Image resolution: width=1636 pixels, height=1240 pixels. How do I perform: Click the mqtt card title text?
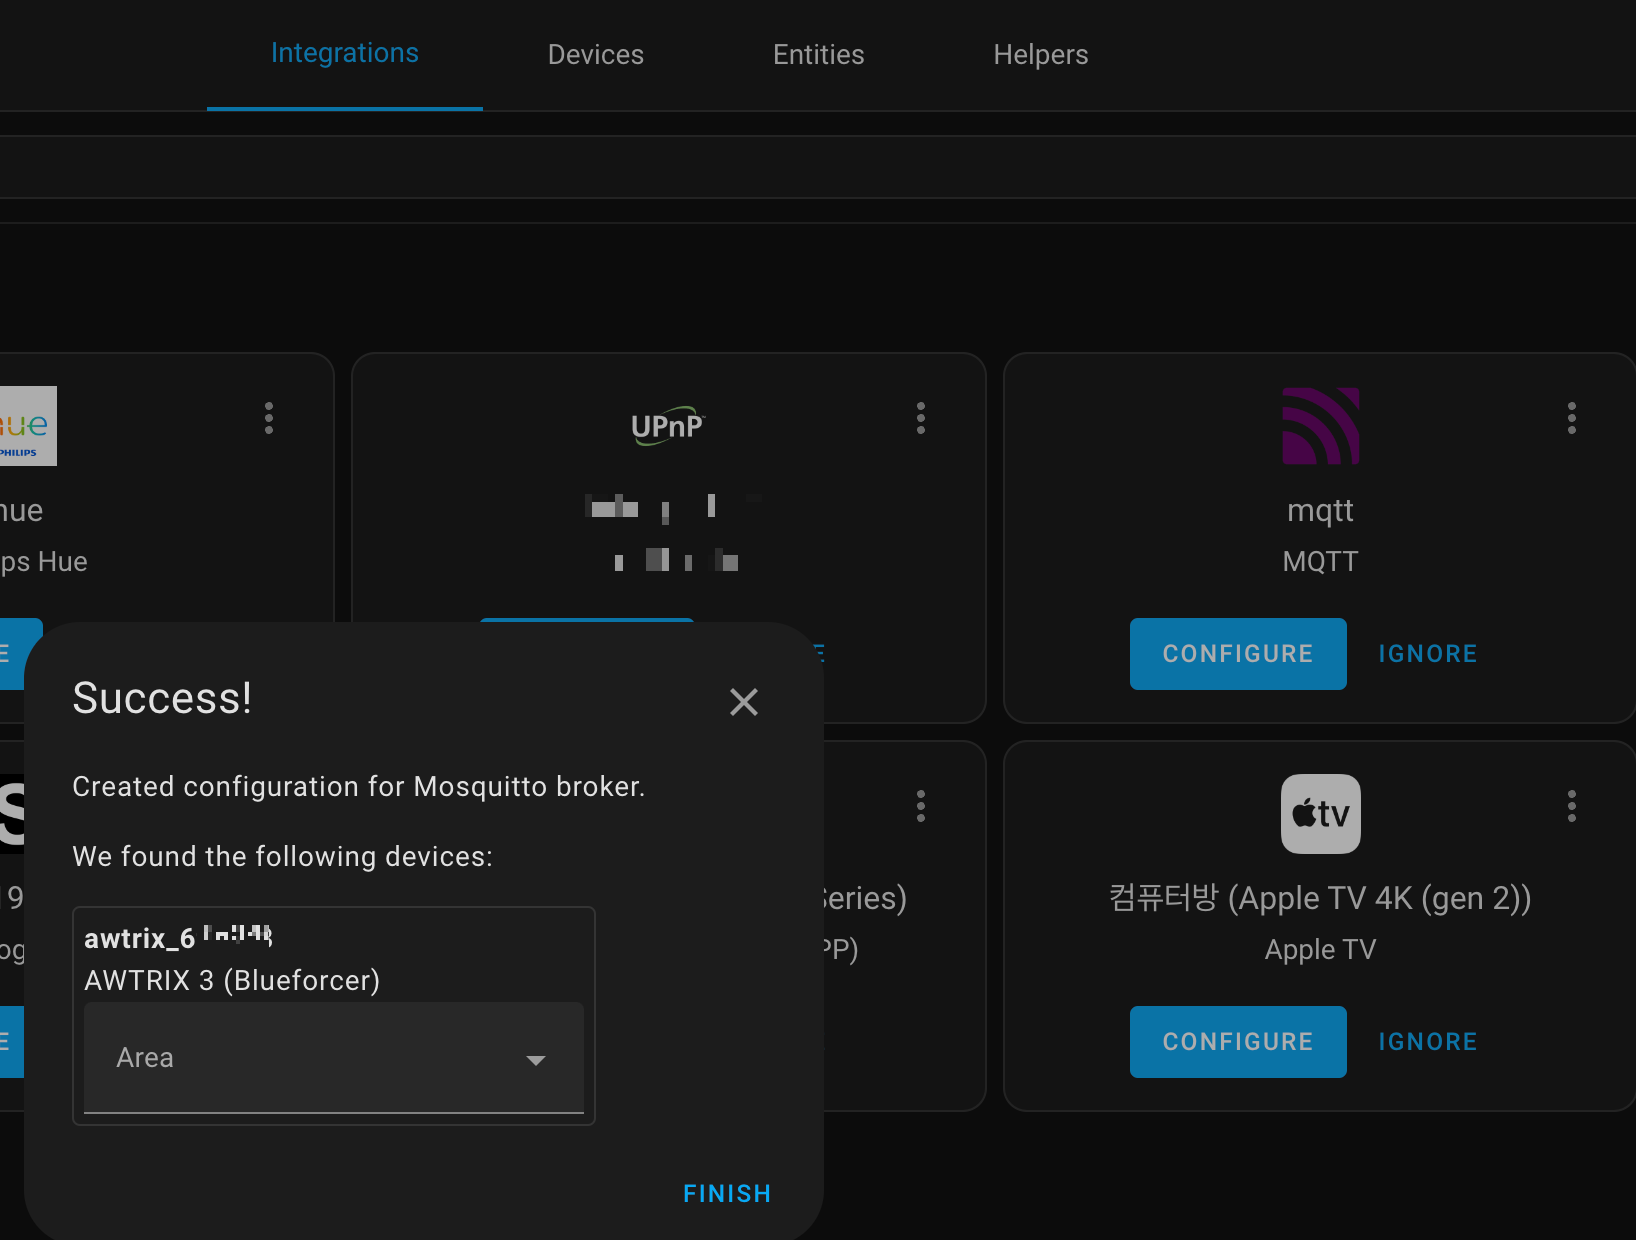(1321, 511)
